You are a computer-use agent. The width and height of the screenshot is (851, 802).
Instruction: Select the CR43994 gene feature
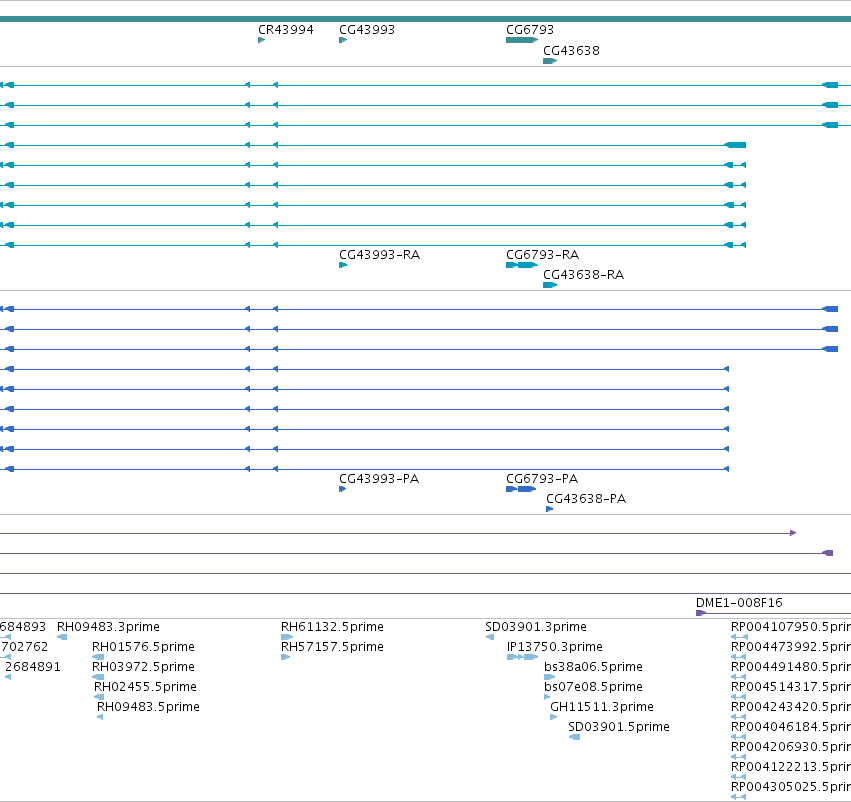(x=262, y=40)
